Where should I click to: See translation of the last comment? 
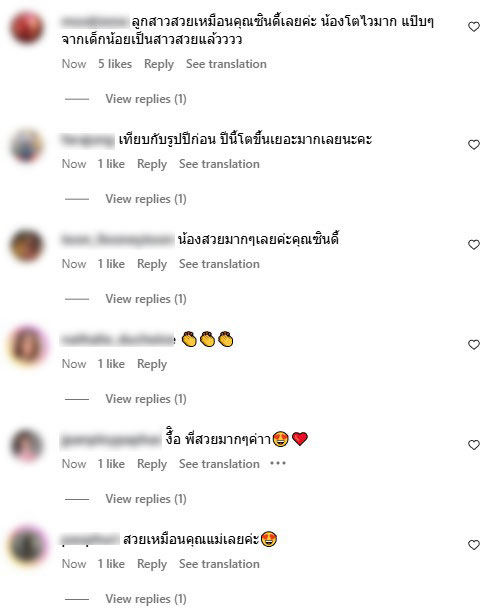point(219,564)
